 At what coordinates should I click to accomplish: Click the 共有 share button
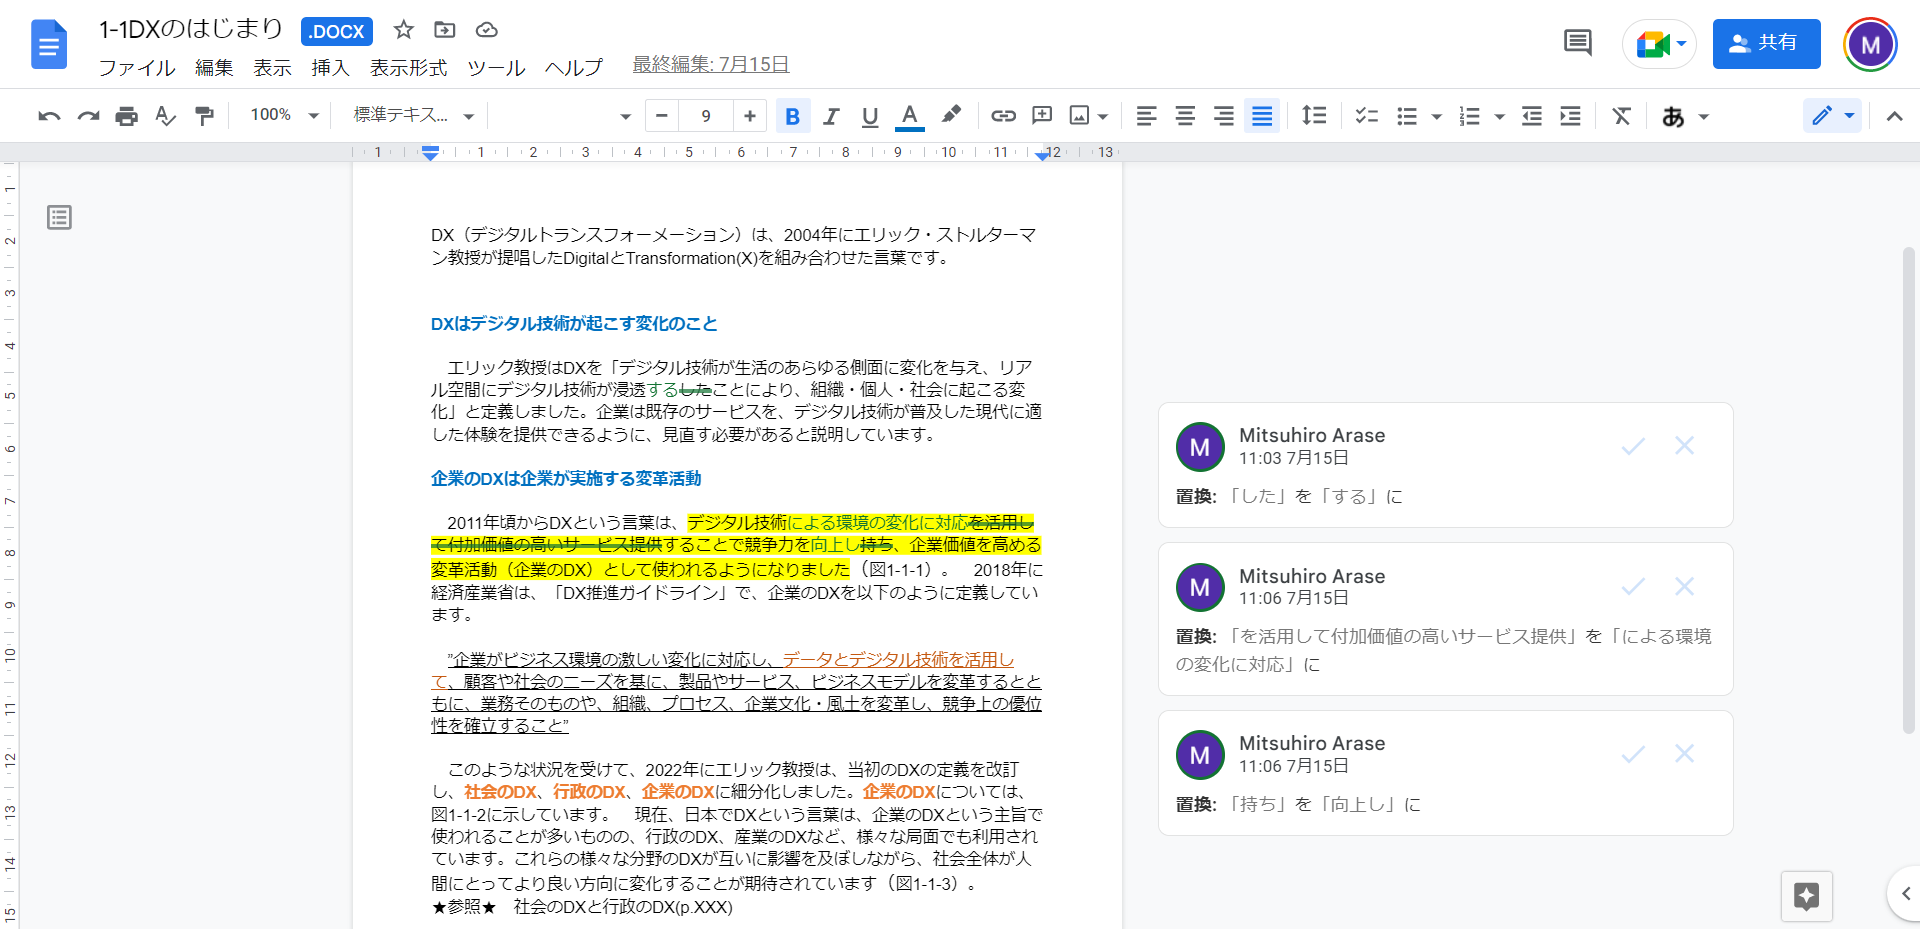click(1766, 44)
